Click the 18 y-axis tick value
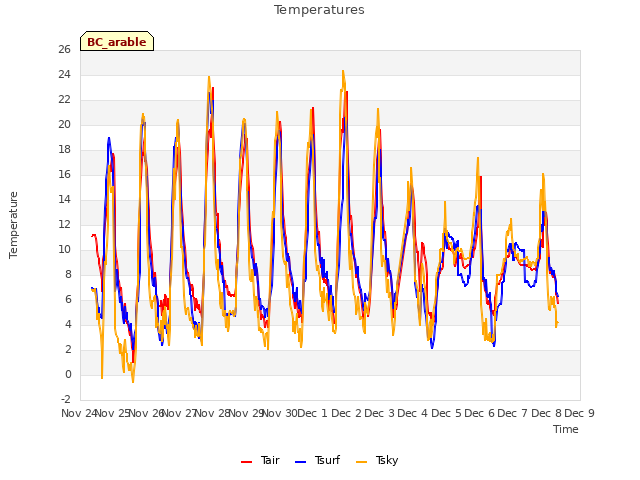Viewport: 640px width, 480px height. point(64,150)
